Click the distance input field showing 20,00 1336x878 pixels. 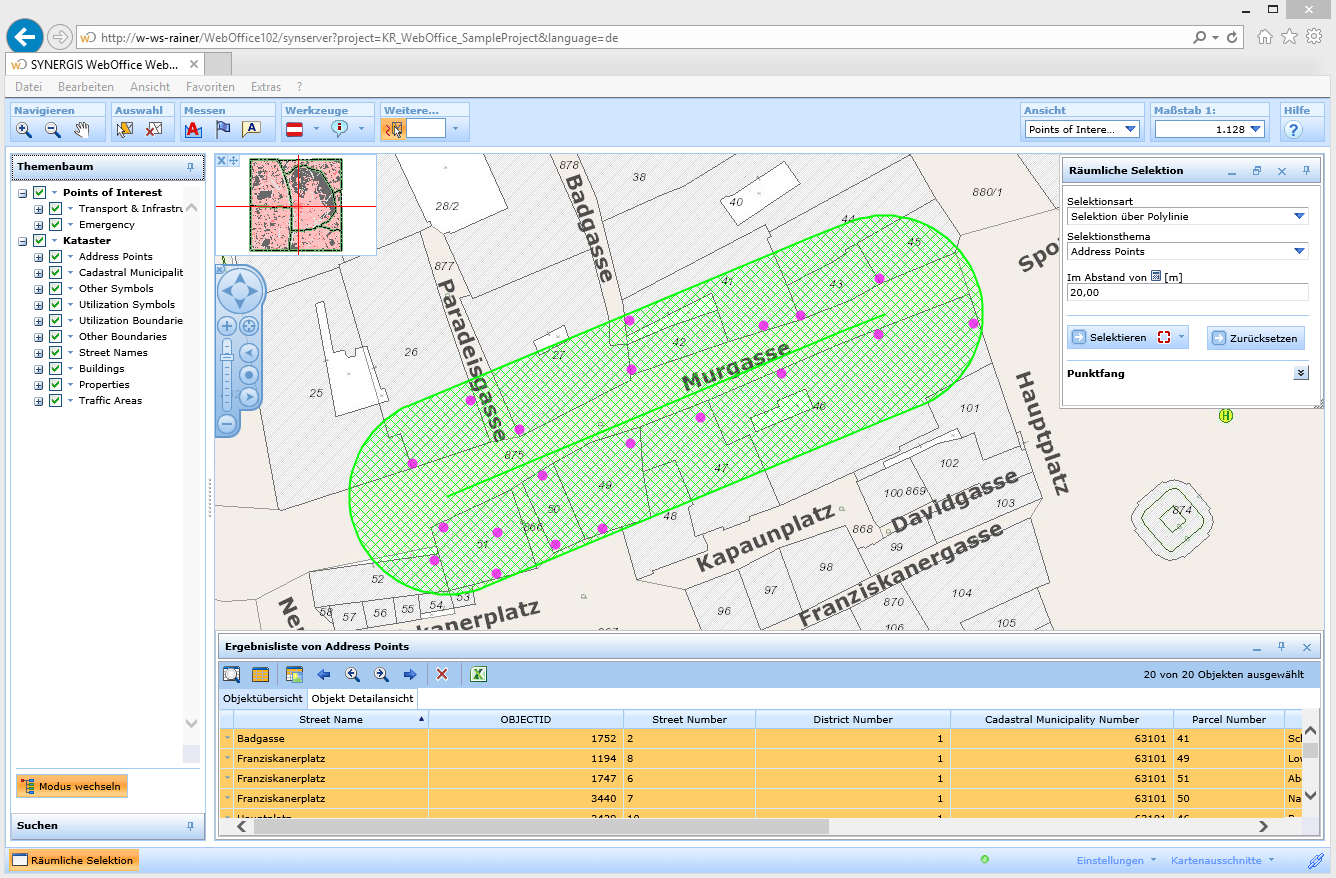click(1186, 293)
